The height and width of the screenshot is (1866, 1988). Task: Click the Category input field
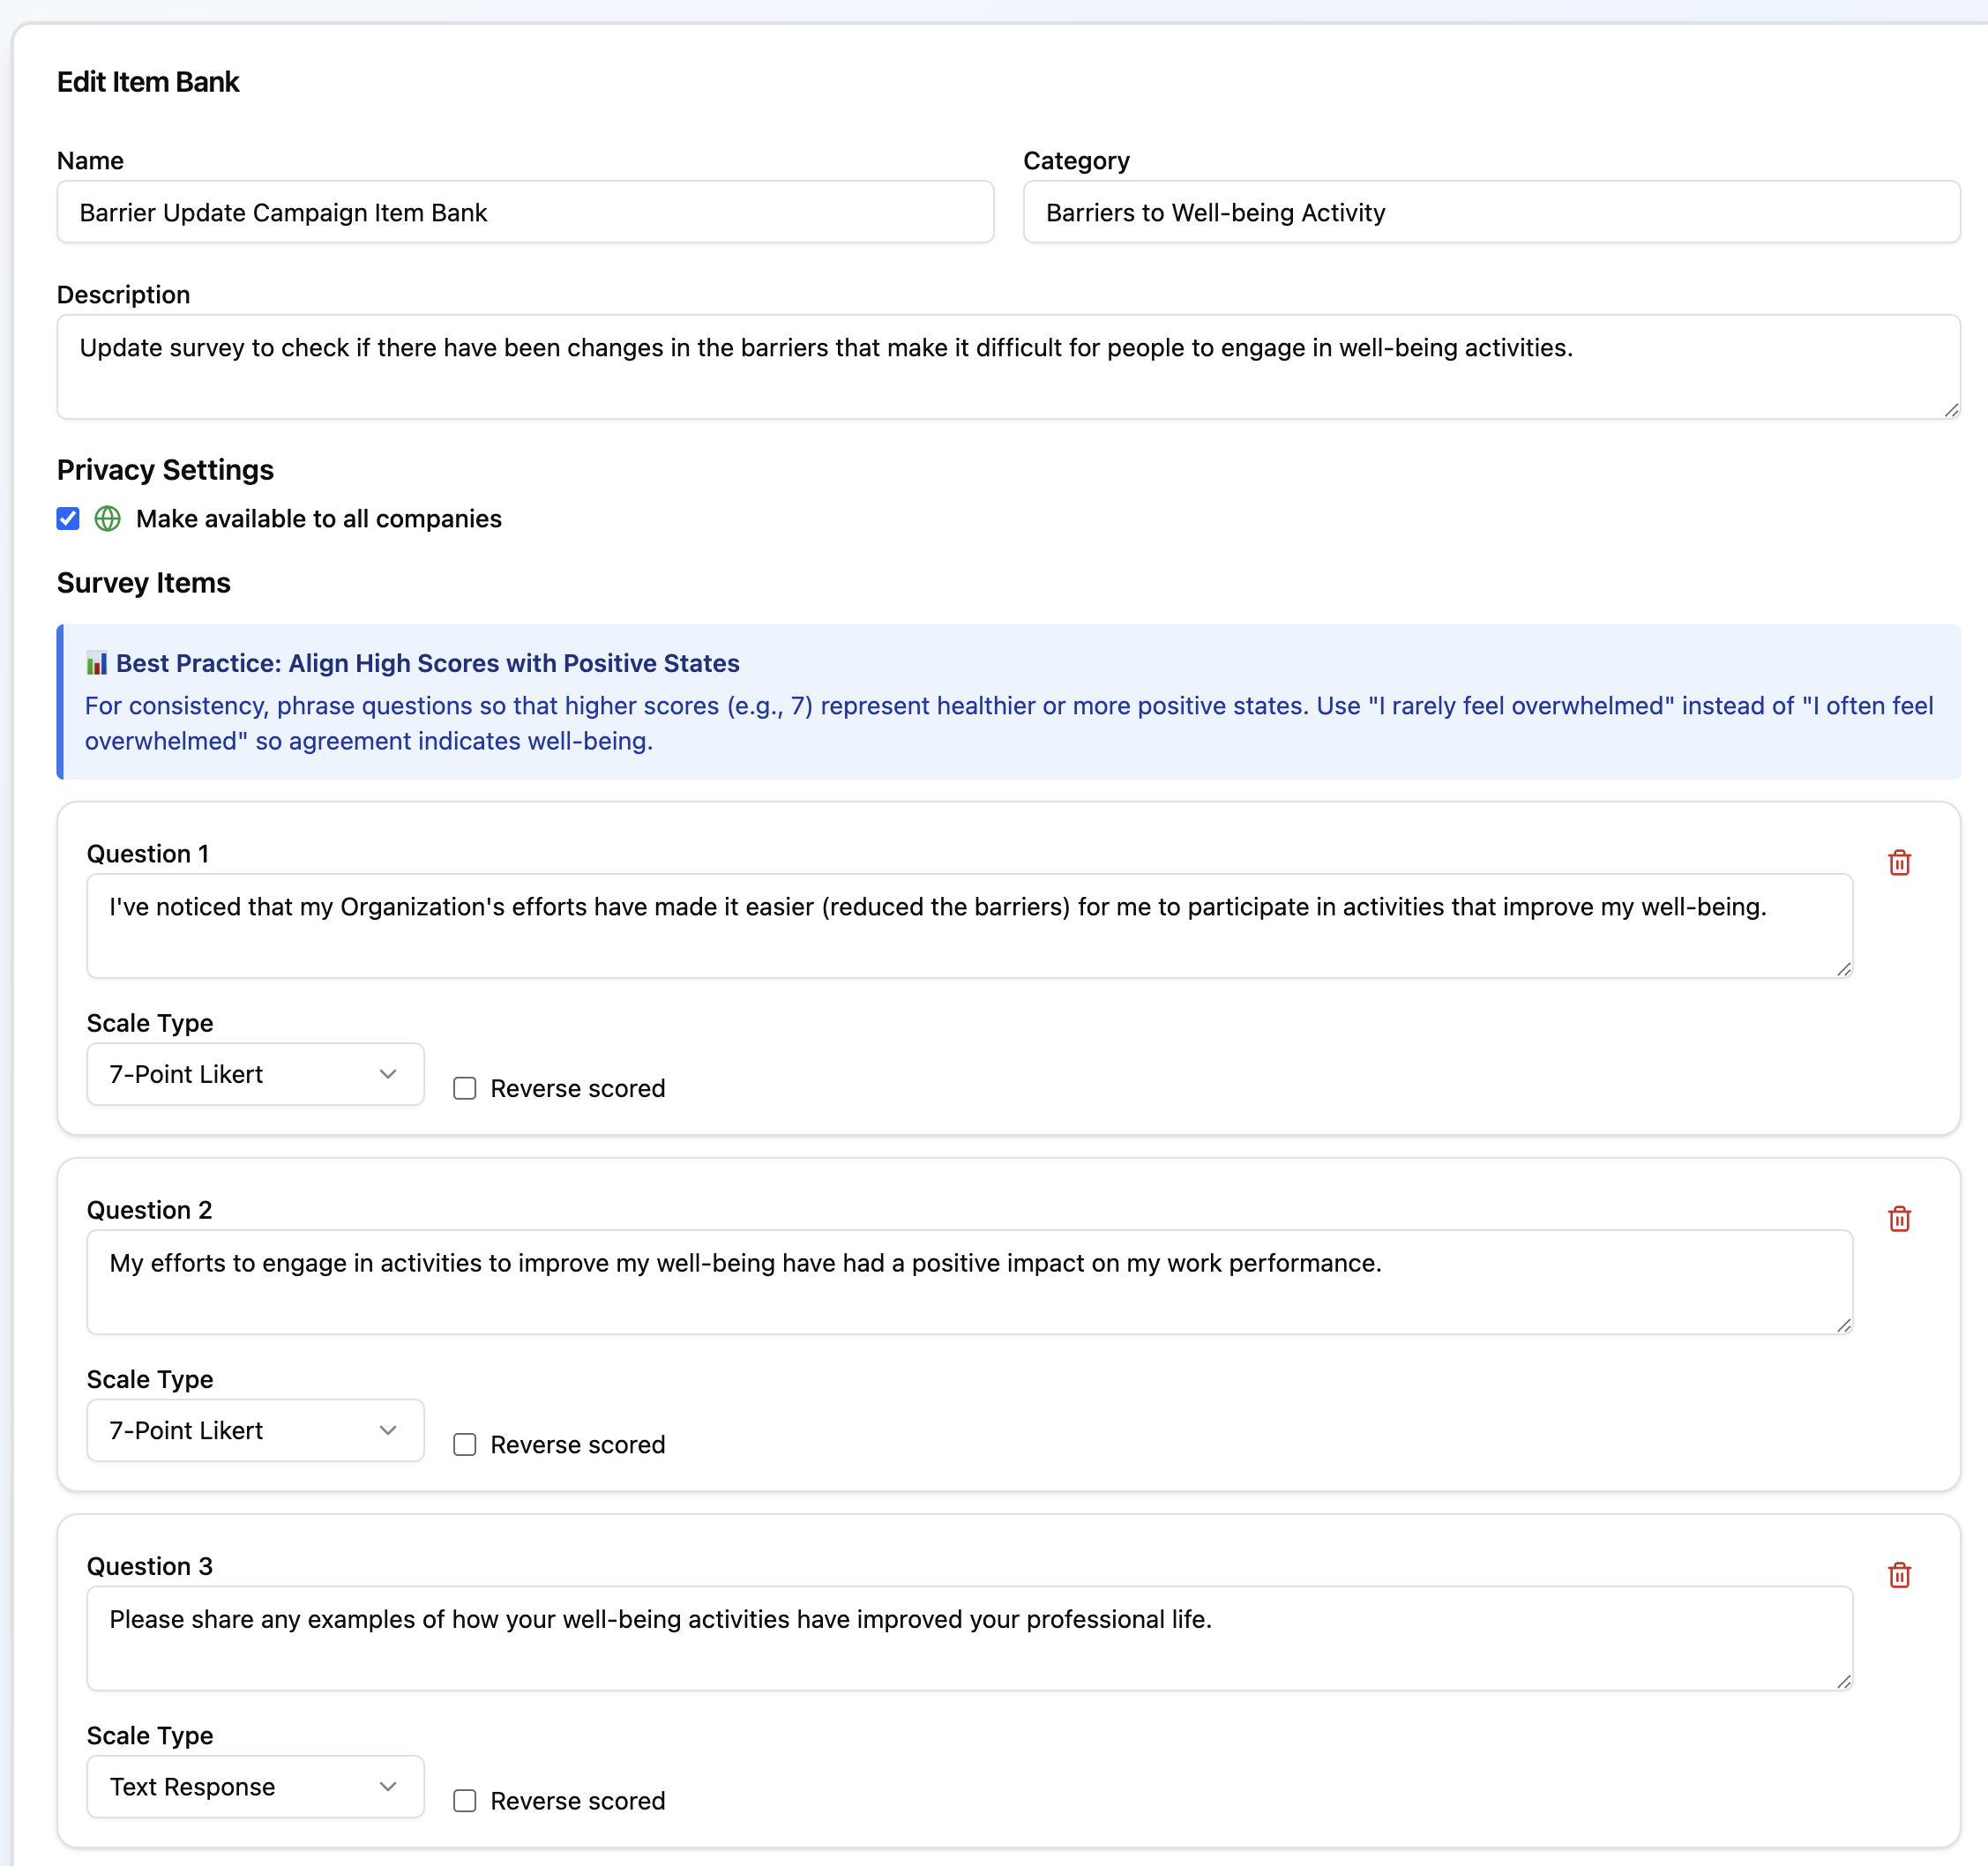[1490, 212]
